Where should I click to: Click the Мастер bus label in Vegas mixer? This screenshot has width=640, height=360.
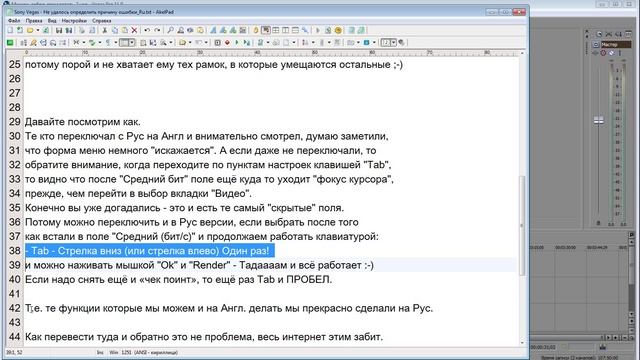(x=616, y=44)
